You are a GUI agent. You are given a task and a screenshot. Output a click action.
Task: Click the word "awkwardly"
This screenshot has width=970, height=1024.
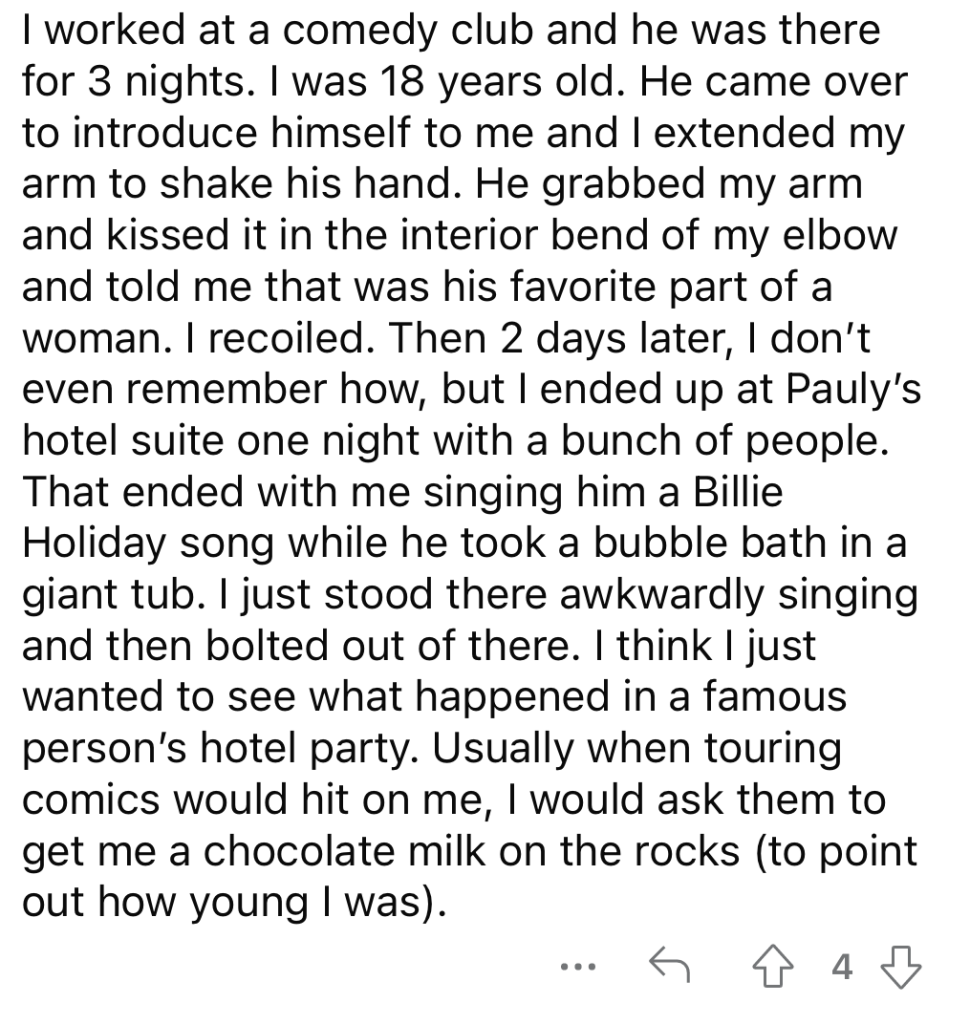662,595
